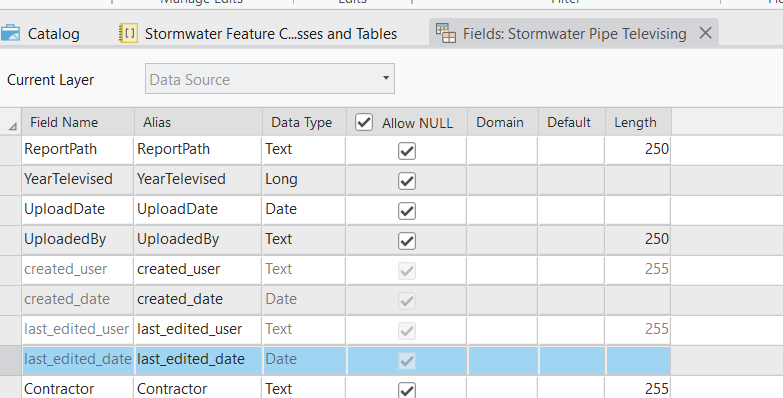The width and height of the screenshot is (783, 398).
Task: Click the Text data type for ReportPath
Action: click(304, 149)
